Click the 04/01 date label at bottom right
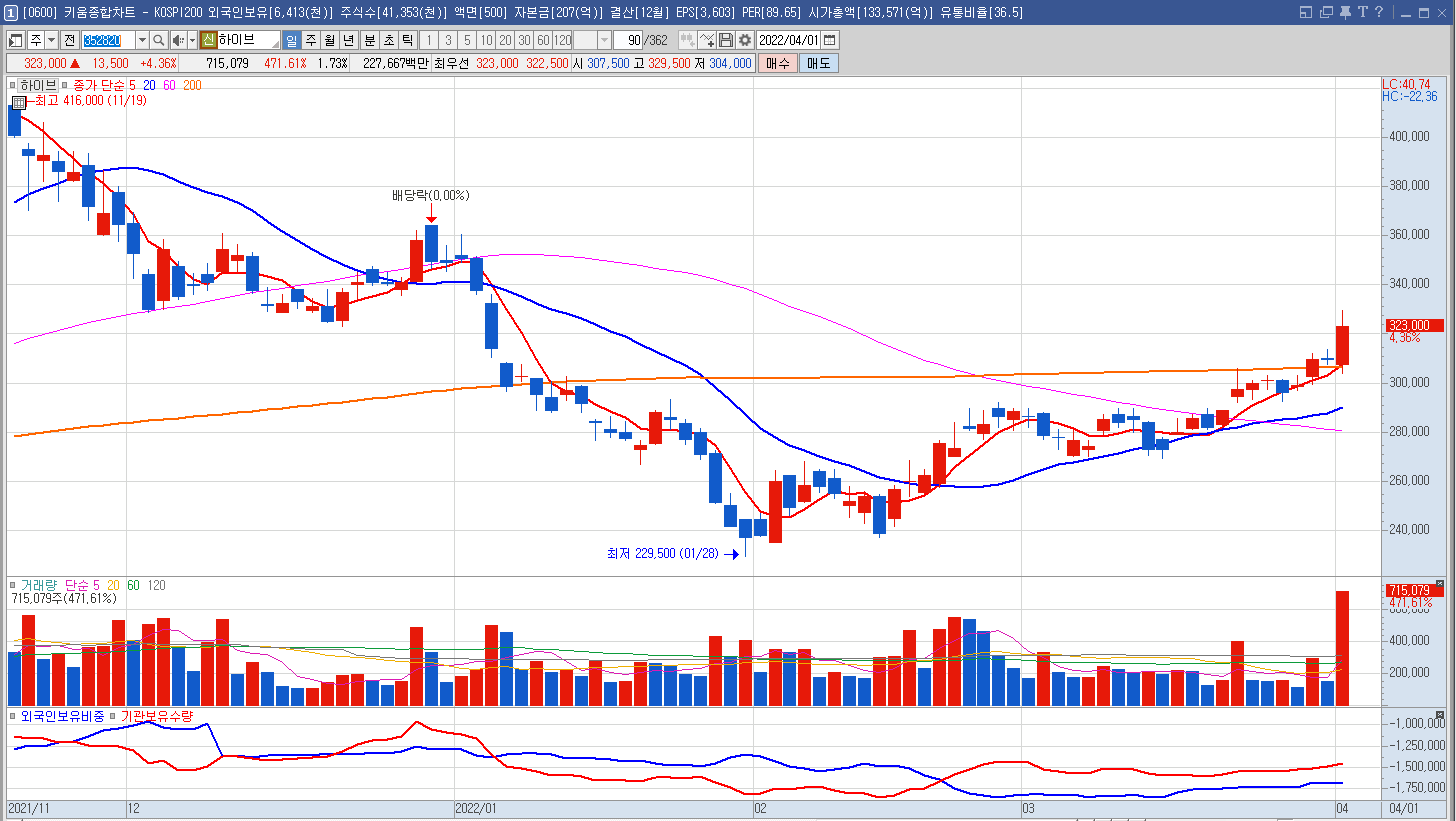 (x=1403, y=807)
